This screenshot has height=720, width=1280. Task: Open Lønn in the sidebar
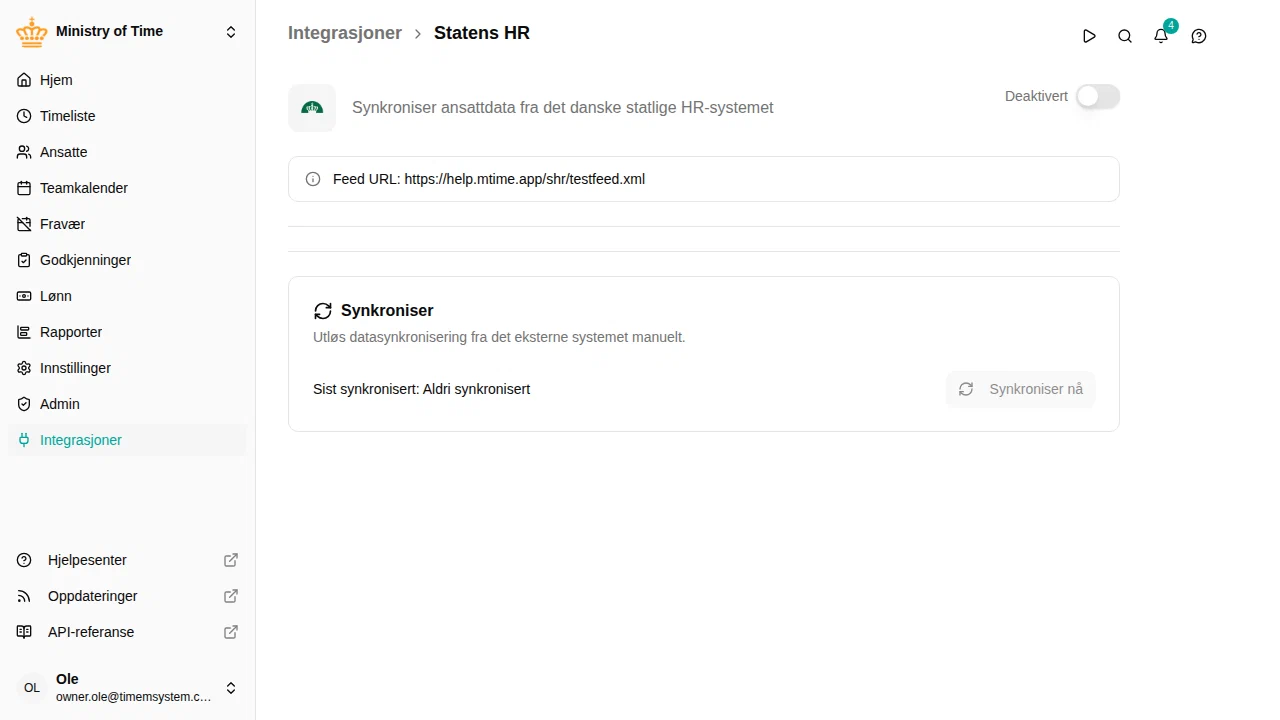[x=127, y=296]
